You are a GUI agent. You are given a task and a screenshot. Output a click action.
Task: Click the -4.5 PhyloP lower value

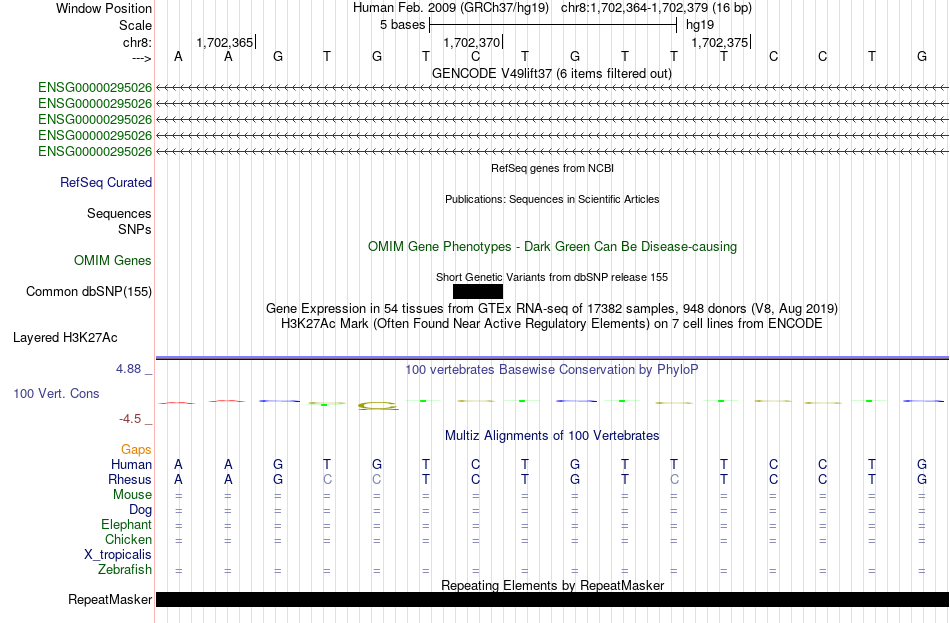pos(132,419)
